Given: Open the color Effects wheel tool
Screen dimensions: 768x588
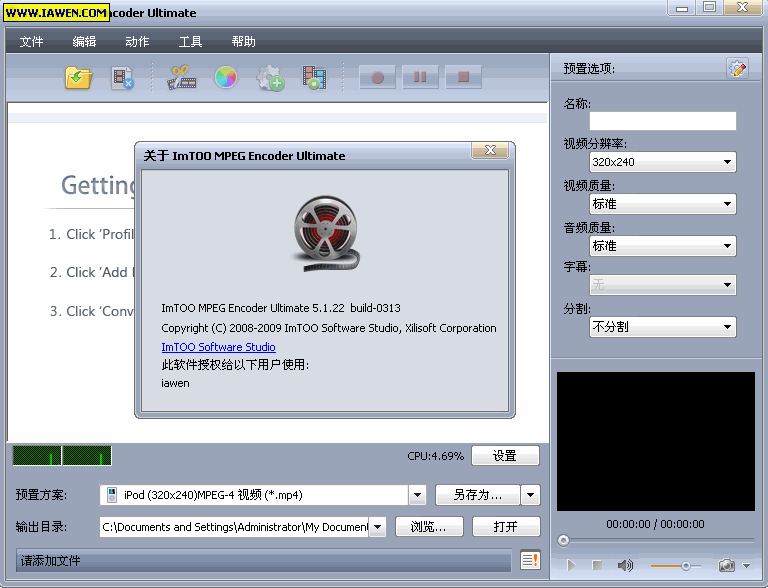Looking at the screenshot, I should point(226,77).
